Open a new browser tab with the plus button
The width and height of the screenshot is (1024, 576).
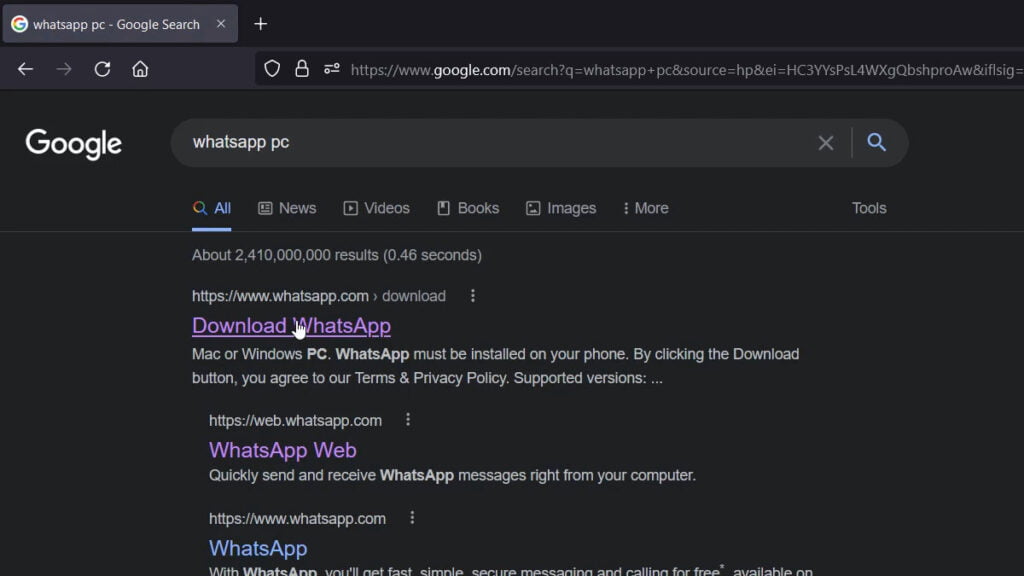[260, 23]
